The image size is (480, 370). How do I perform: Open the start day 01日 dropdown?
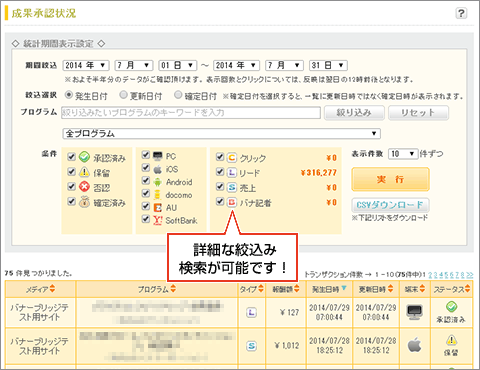click(x=177, y=65)
